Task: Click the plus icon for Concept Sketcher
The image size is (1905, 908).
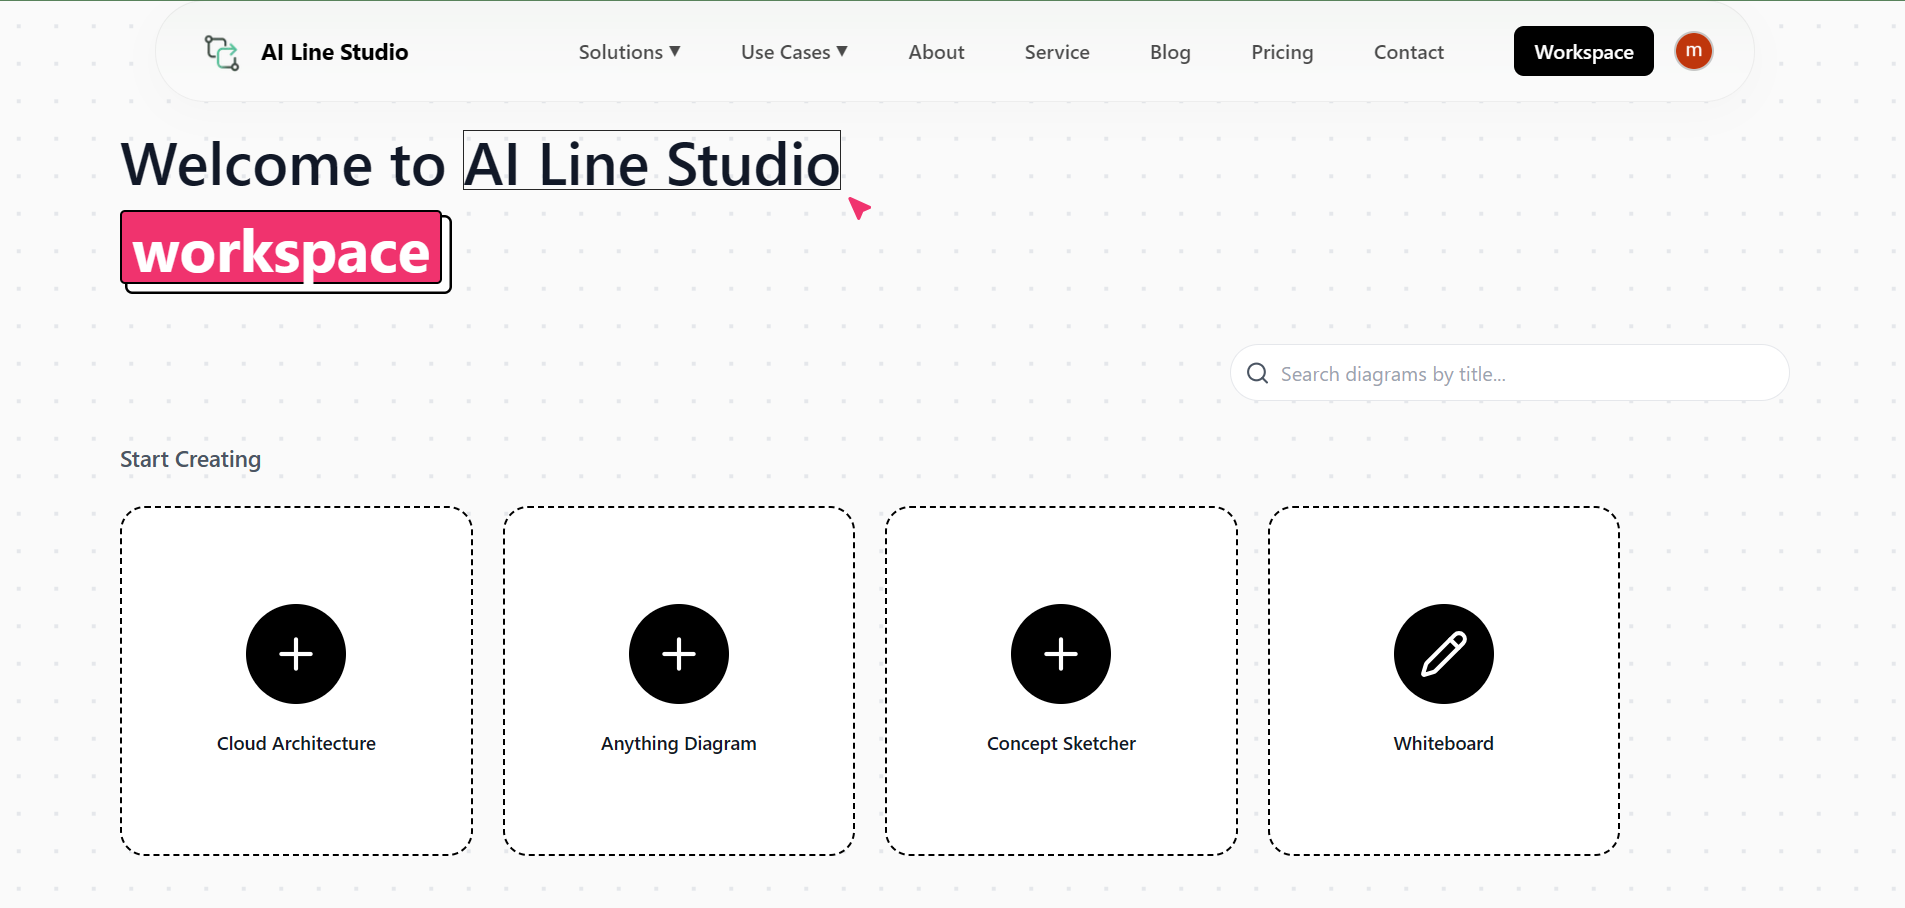Action: point(1061,653)
